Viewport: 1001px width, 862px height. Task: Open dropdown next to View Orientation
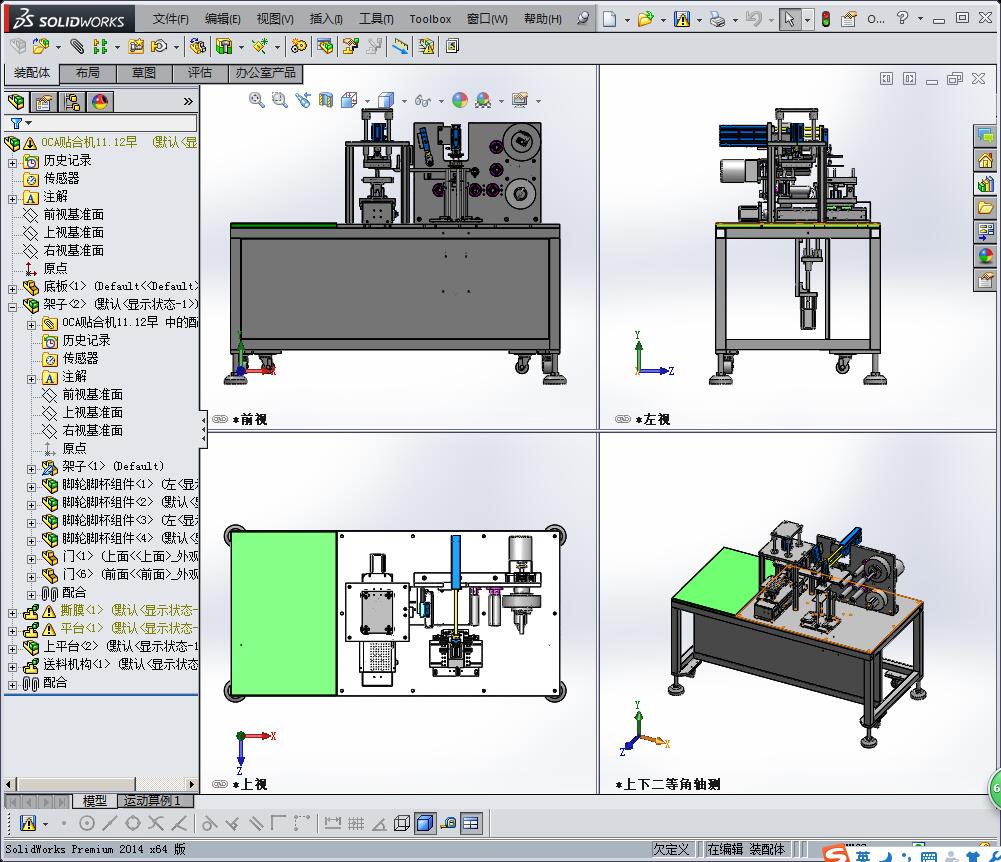tap(367, 102)
